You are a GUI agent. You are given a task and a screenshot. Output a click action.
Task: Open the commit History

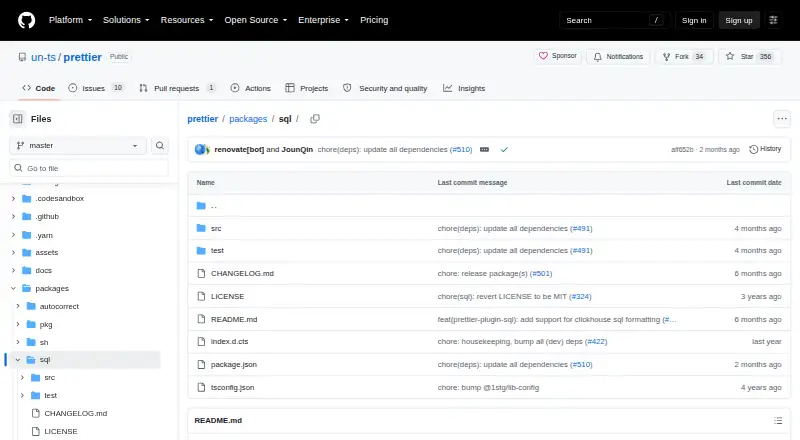765,149
